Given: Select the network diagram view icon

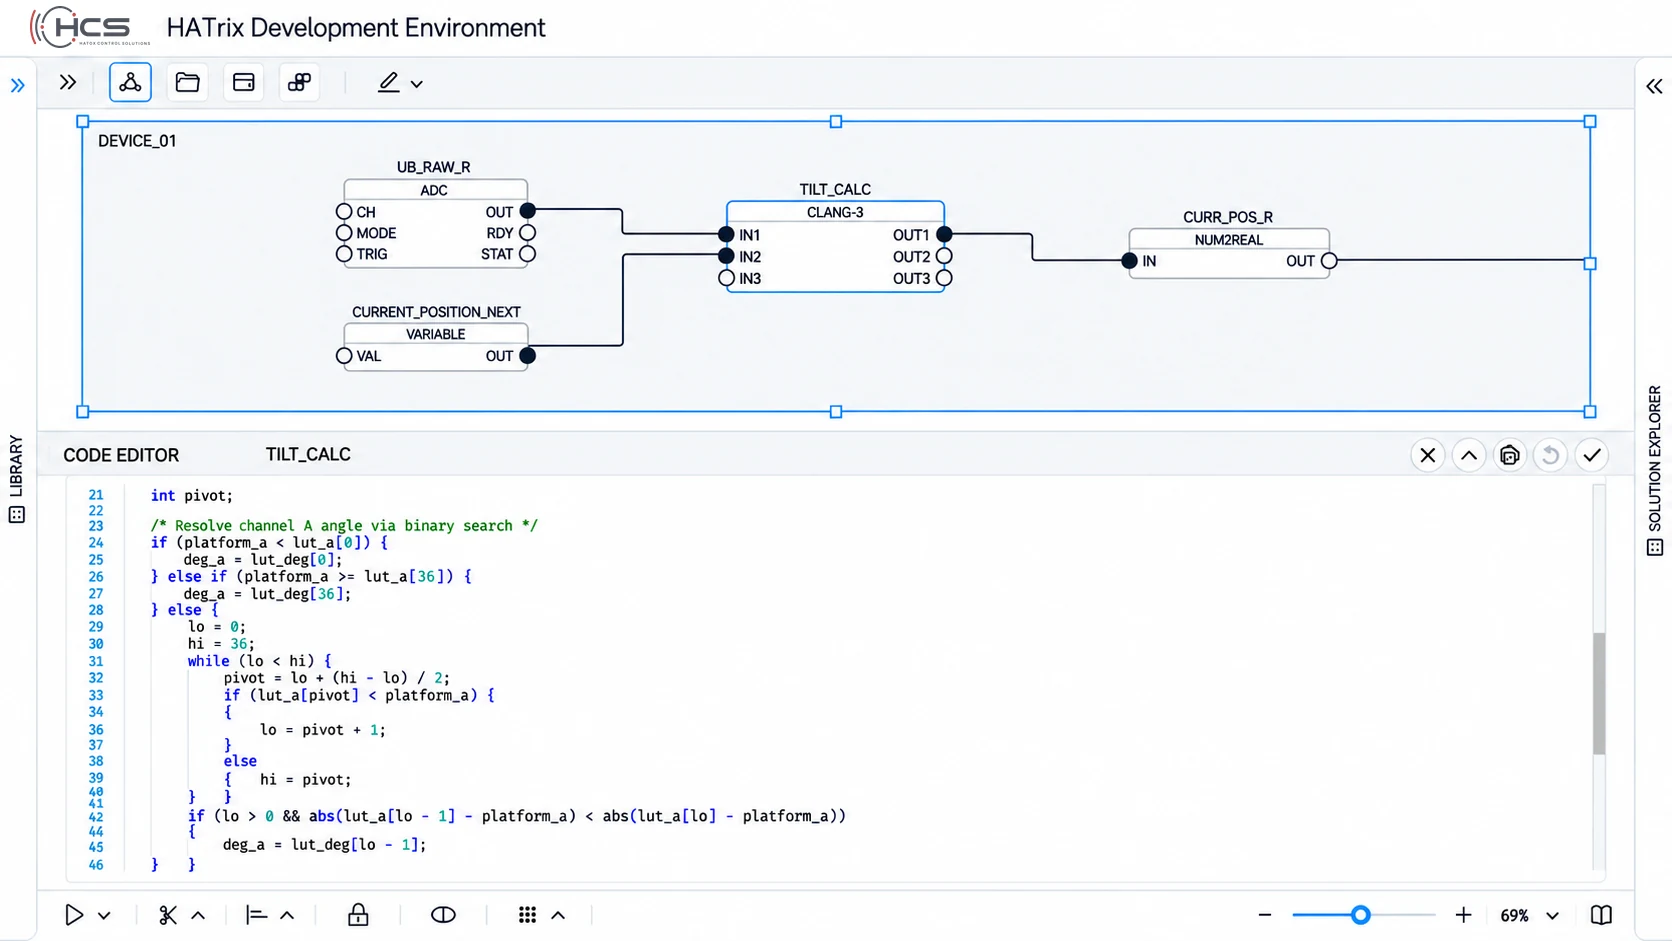Looking at the screenshot, I should [130, 83].
